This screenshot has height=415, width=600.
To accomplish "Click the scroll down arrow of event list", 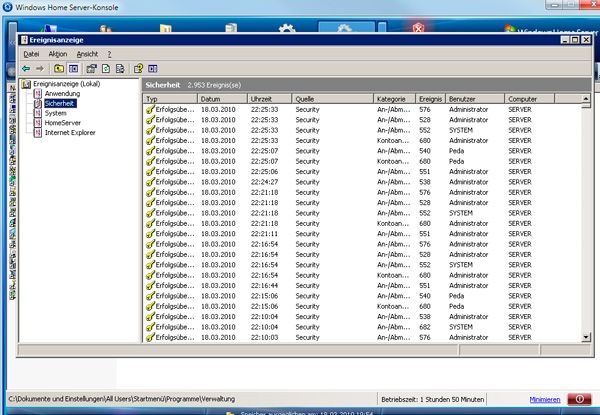I will [x=586, y=337].
